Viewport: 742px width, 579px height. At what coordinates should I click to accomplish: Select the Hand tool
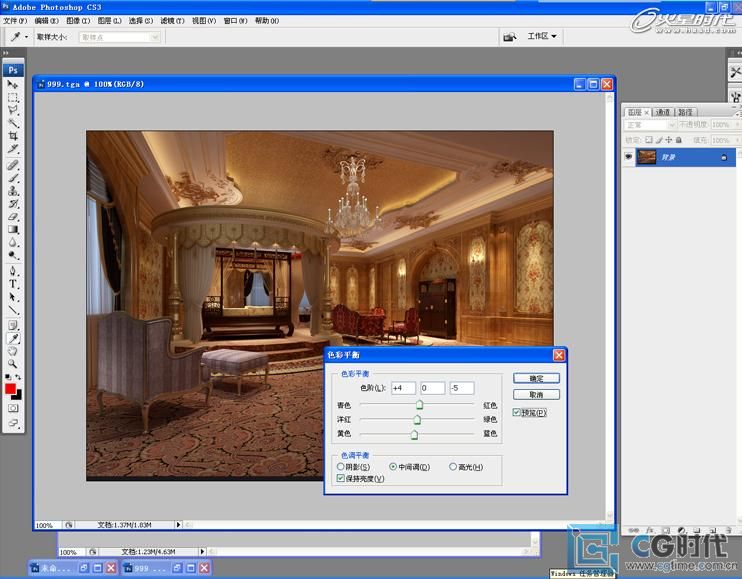tap(13, 351)
